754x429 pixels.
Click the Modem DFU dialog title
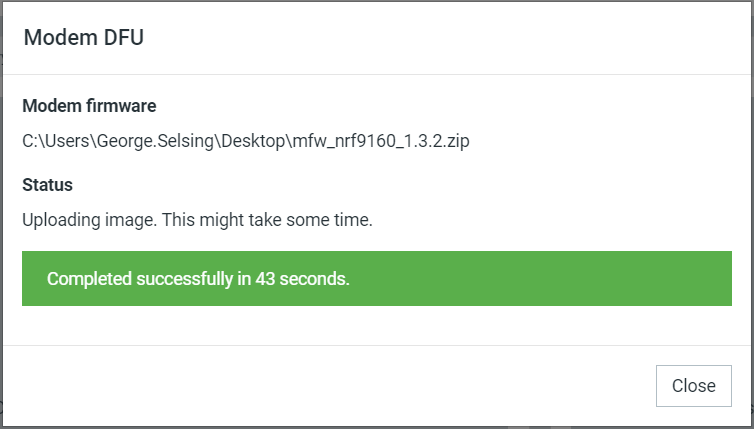point(84,38)
